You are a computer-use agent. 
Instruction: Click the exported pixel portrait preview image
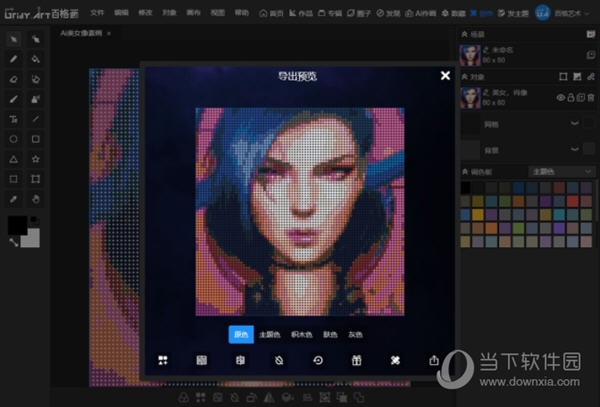(x=300, y=212)
